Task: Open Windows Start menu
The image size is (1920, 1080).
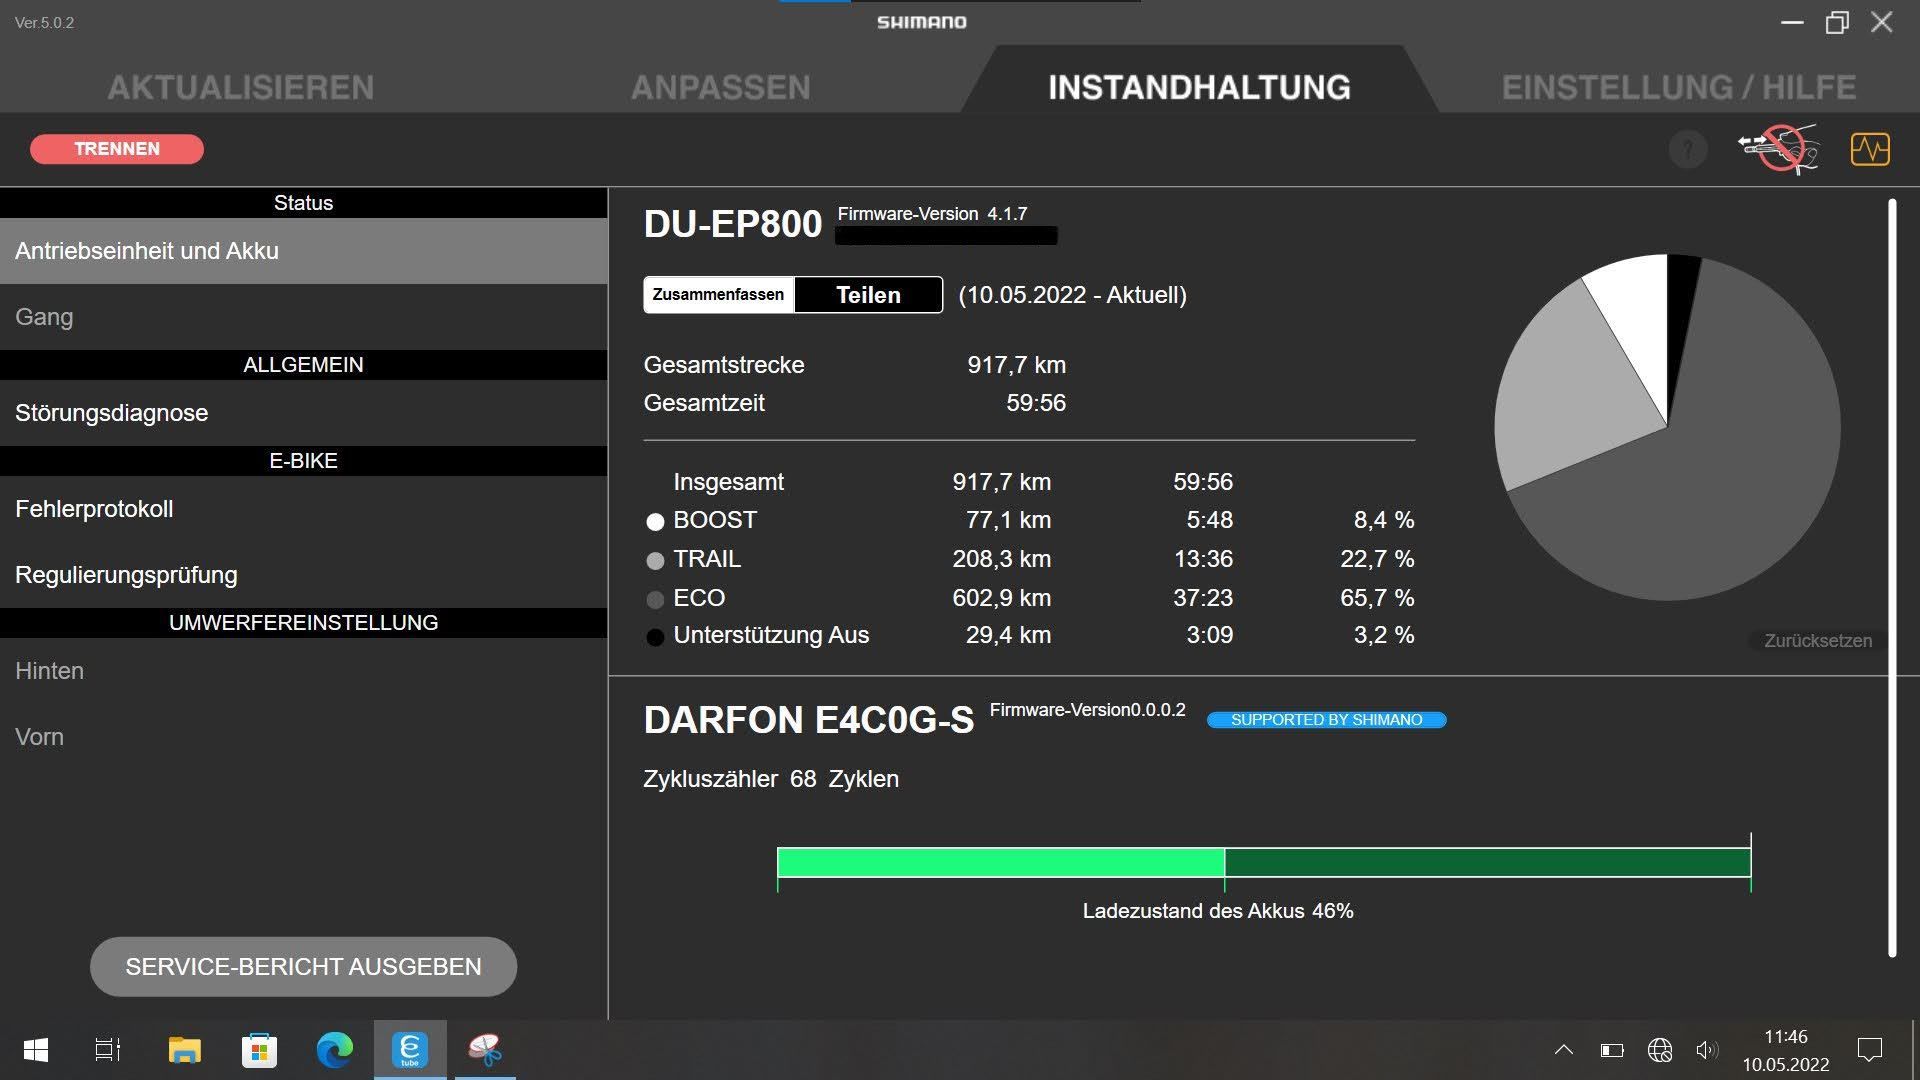Action: click(36, 1050)
